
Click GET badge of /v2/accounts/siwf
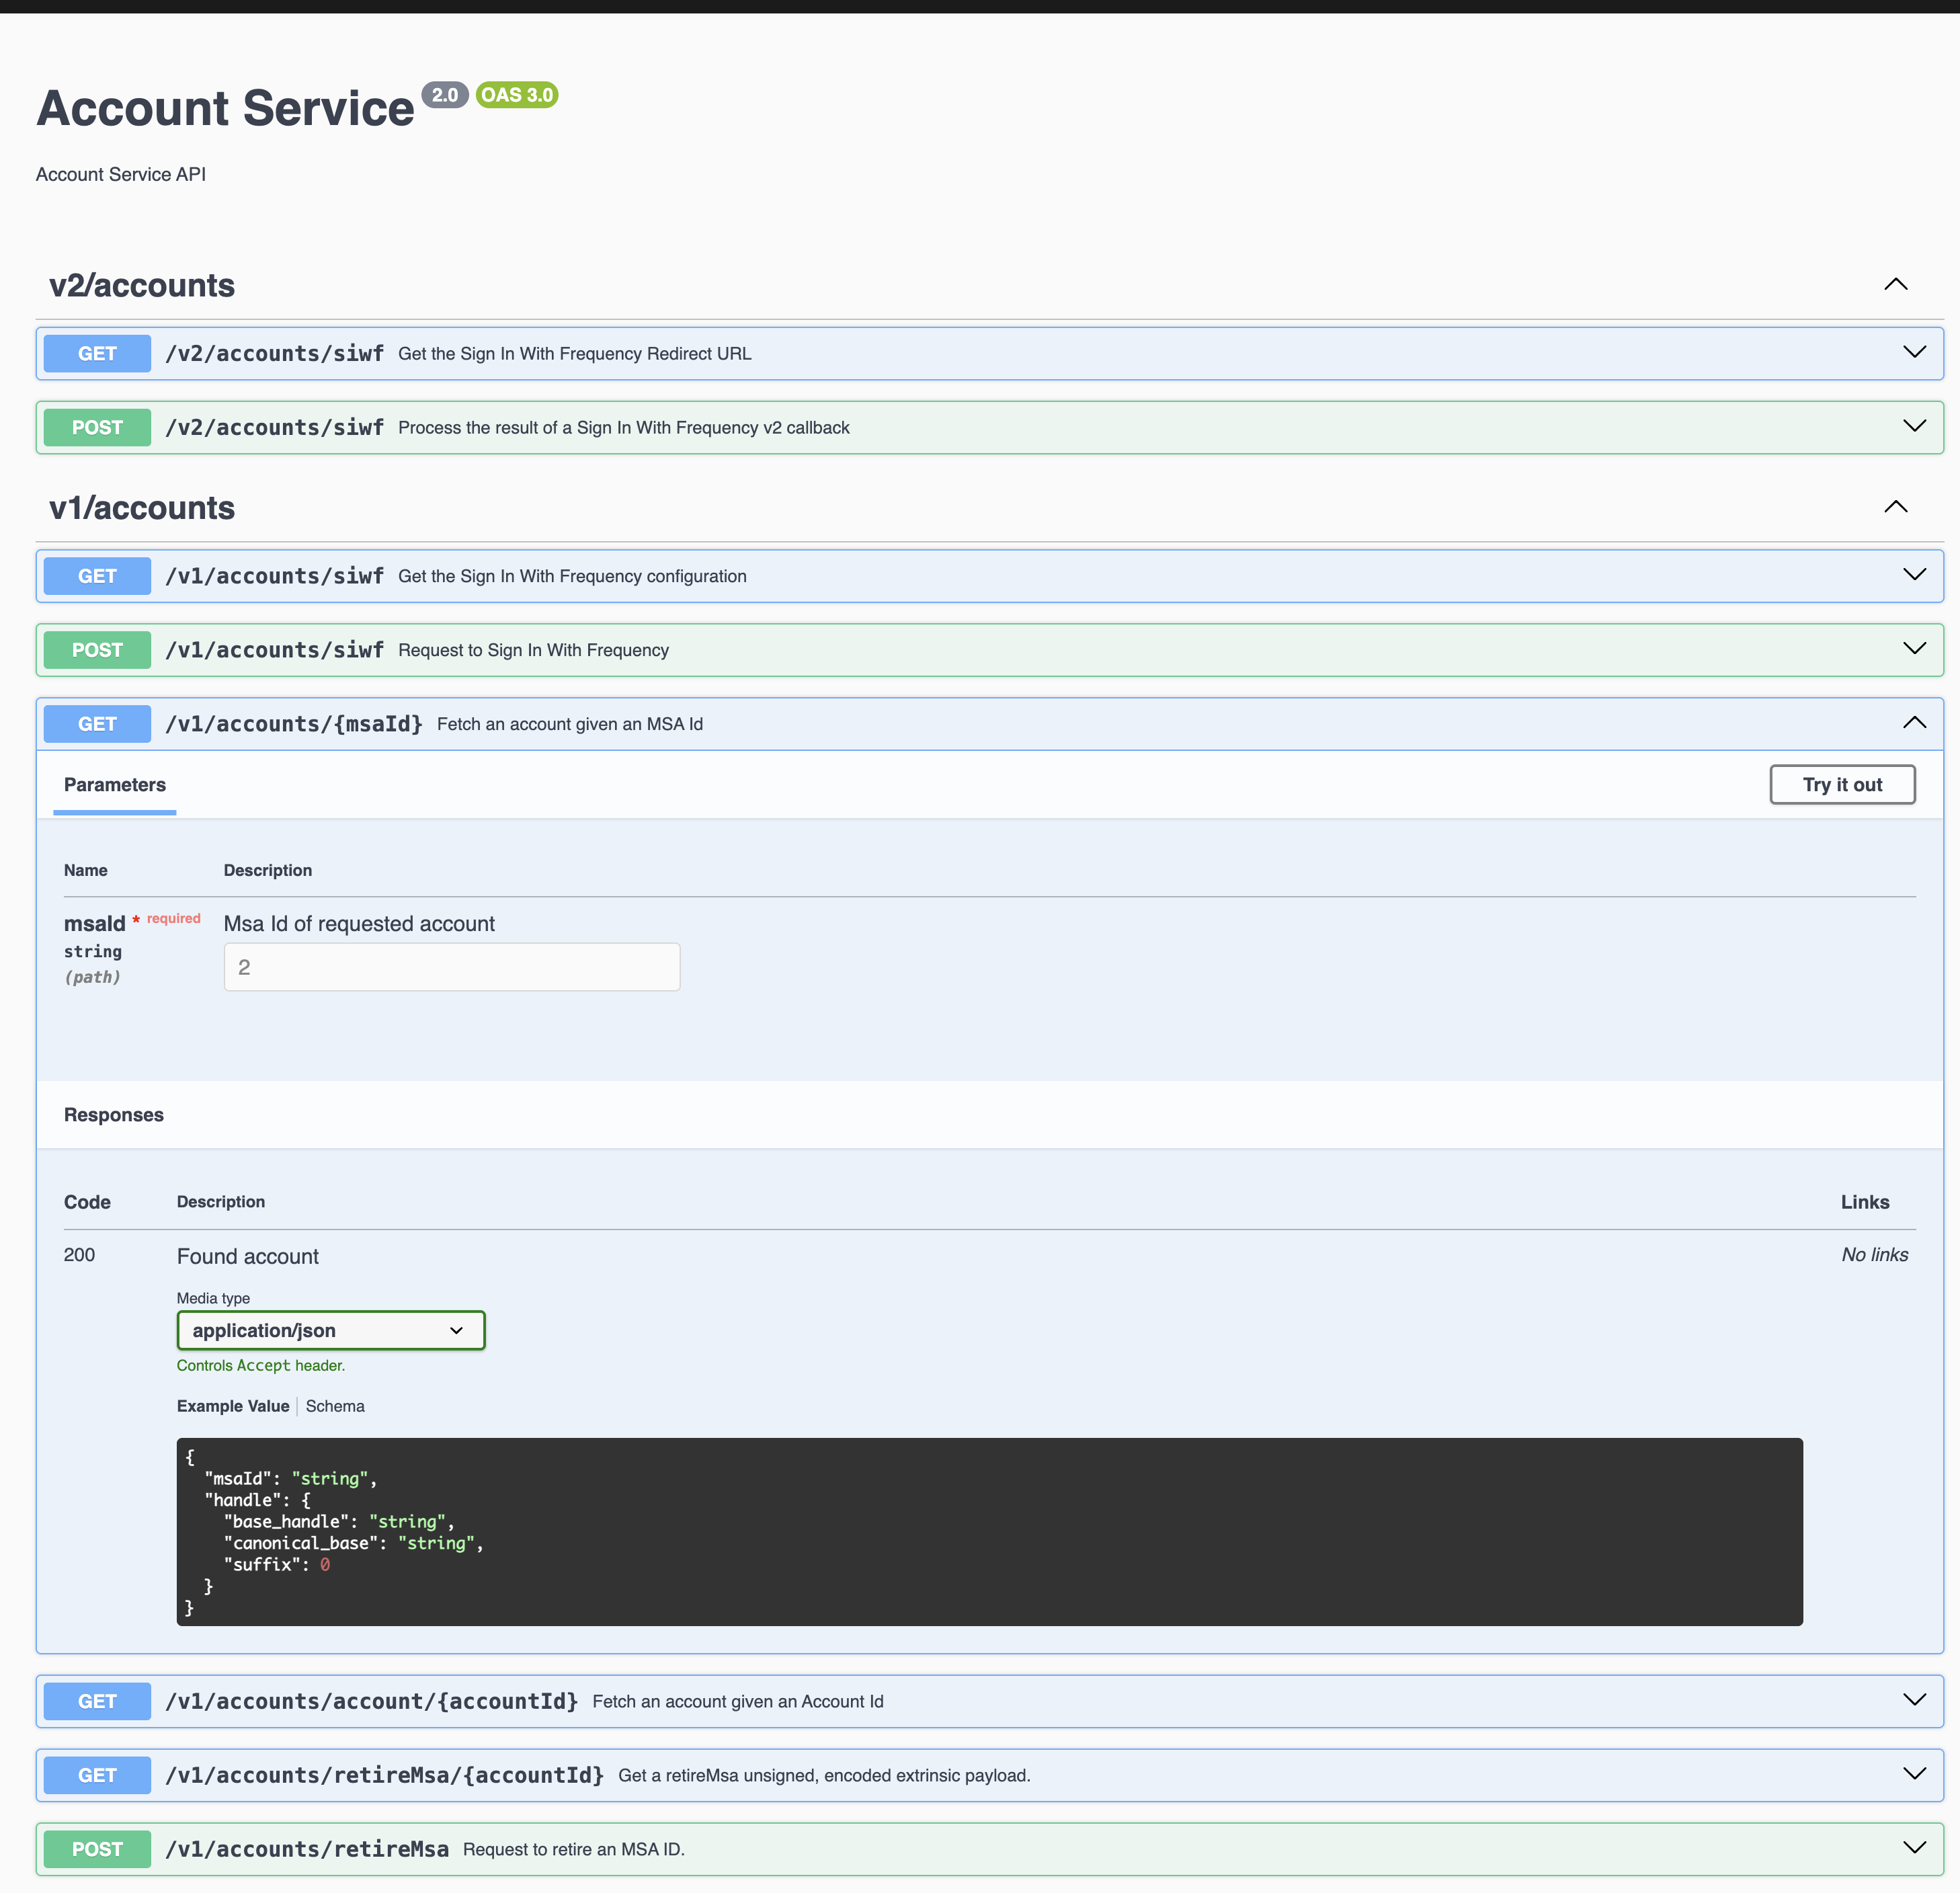(97, 353)
